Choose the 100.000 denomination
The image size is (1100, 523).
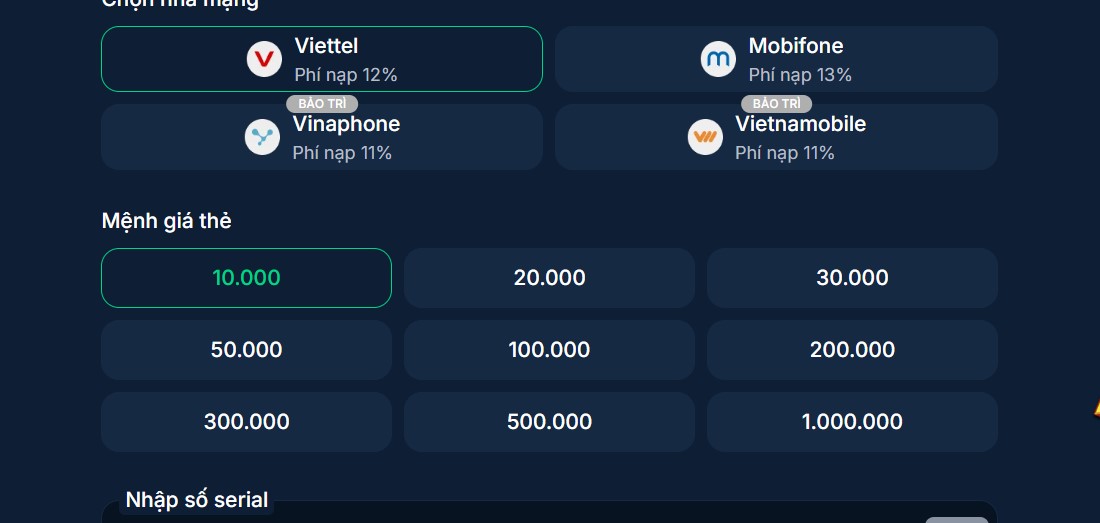tap(549, 350)
